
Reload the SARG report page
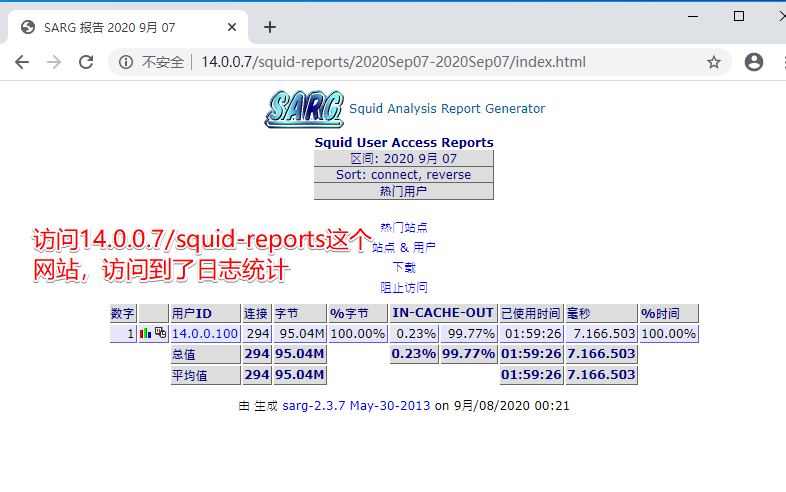click(86, 62)
